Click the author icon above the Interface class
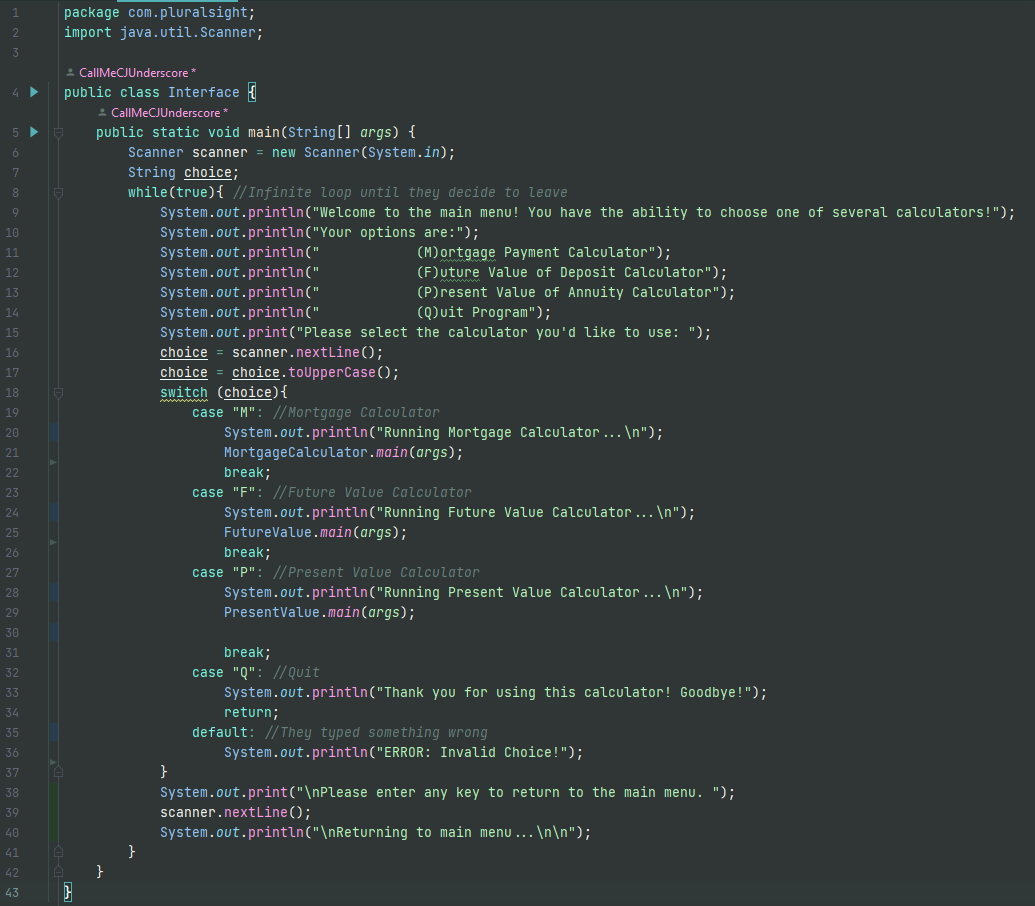 pyautogui.click(x=69, y=71)
